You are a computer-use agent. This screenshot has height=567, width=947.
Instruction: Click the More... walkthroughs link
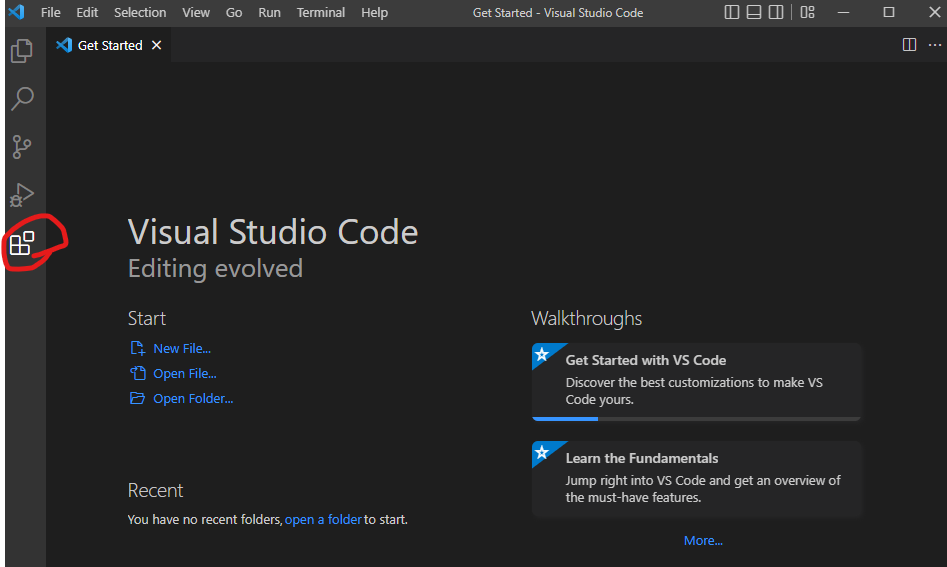pos(703,540)
